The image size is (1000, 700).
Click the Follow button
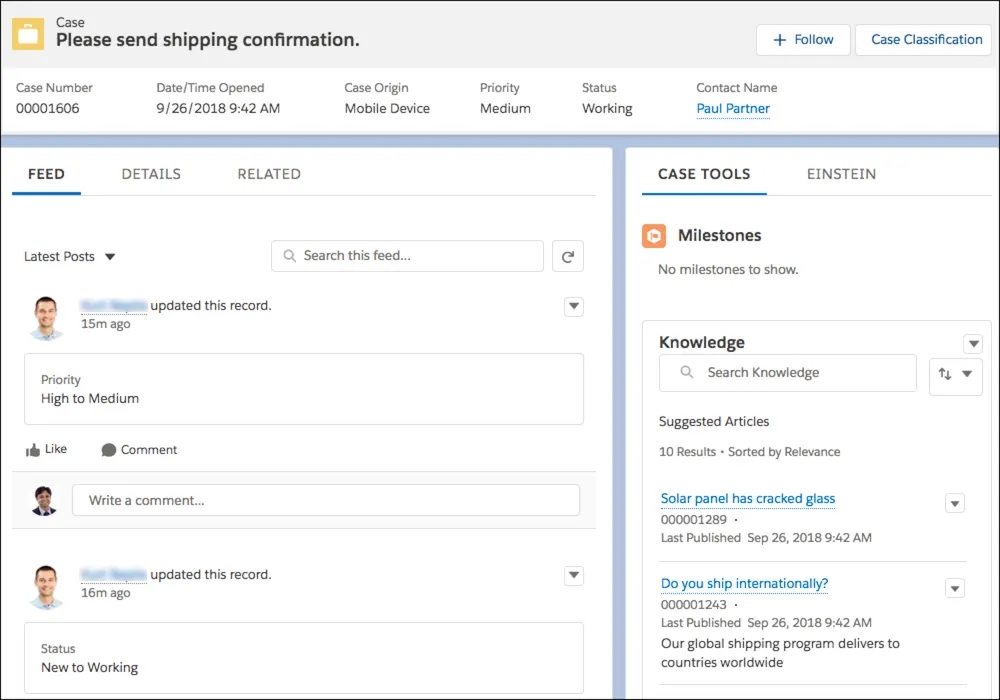803,40
